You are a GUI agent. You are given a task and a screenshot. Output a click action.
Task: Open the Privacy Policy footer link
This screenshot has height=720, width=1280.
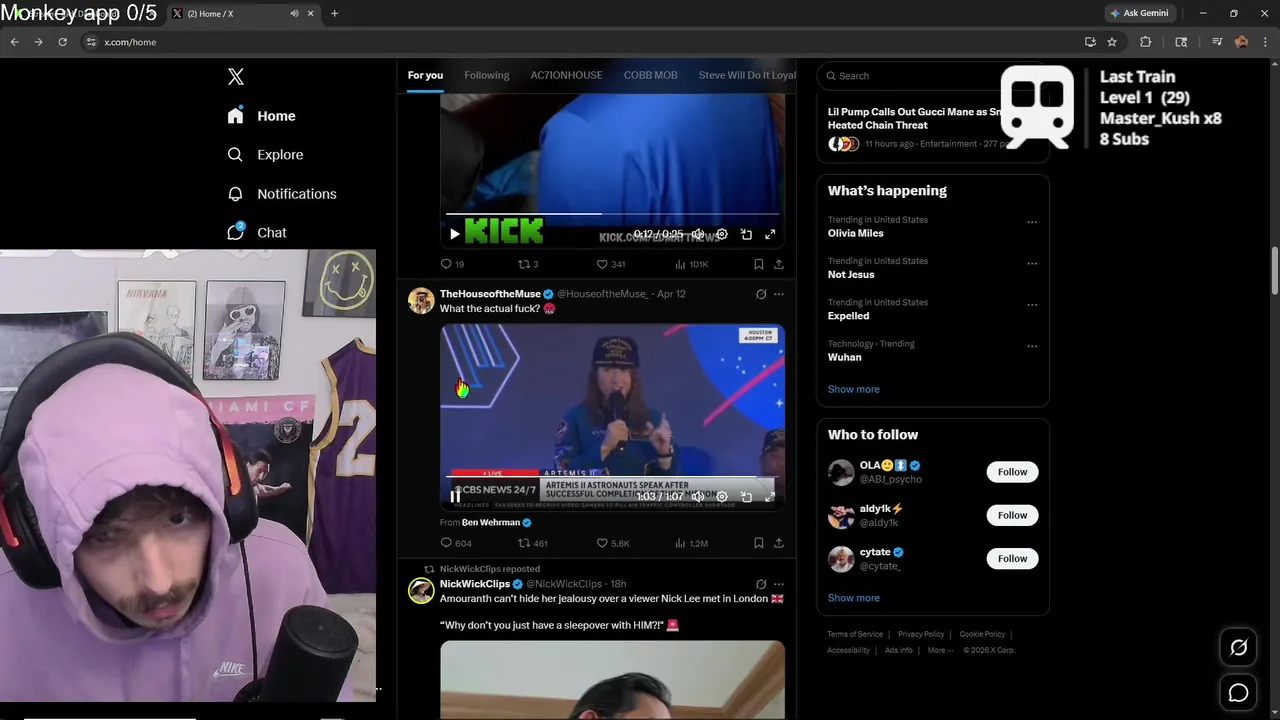[x=921, y=634]
